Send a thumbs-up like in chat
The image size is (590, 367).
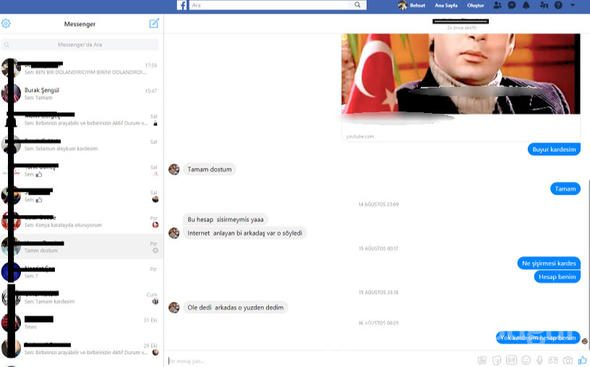point(583,360)
